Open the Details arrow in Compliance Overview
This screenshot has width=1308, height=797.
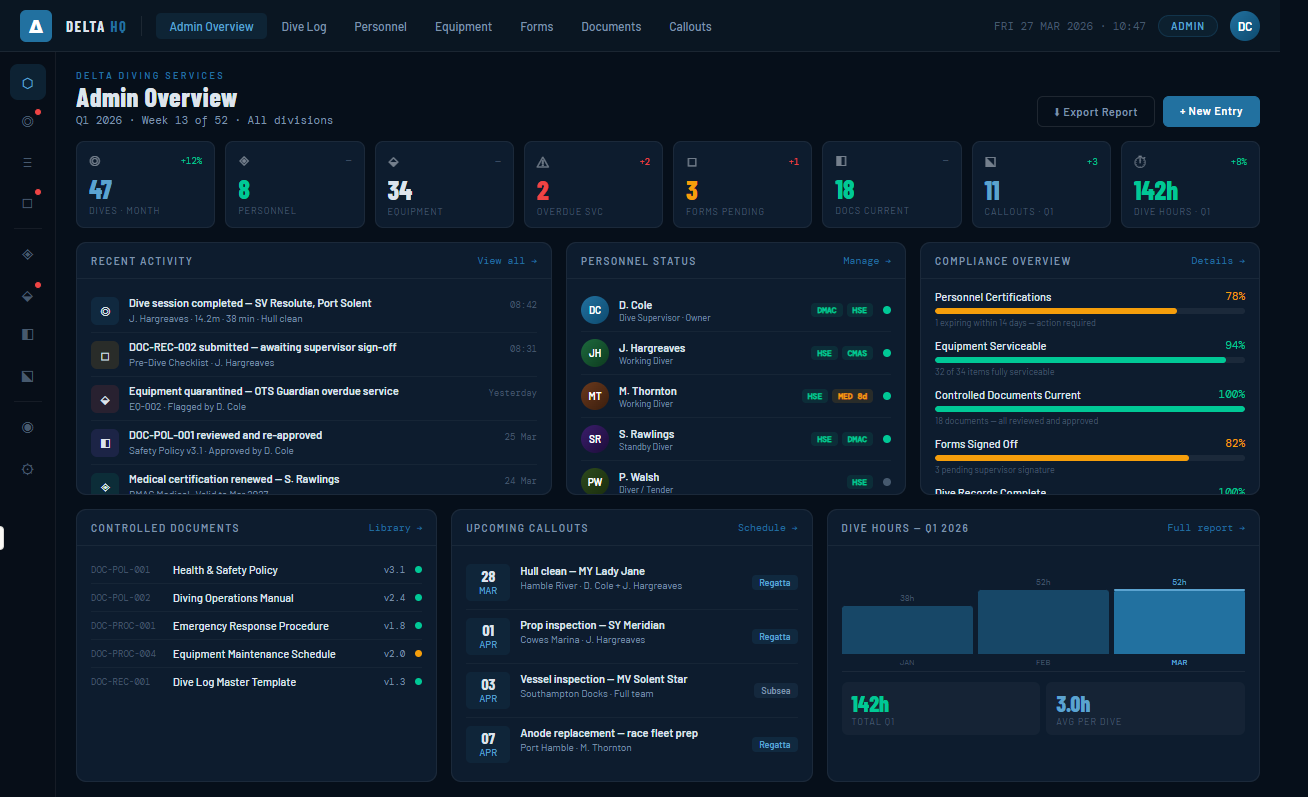coord(1217,260)
